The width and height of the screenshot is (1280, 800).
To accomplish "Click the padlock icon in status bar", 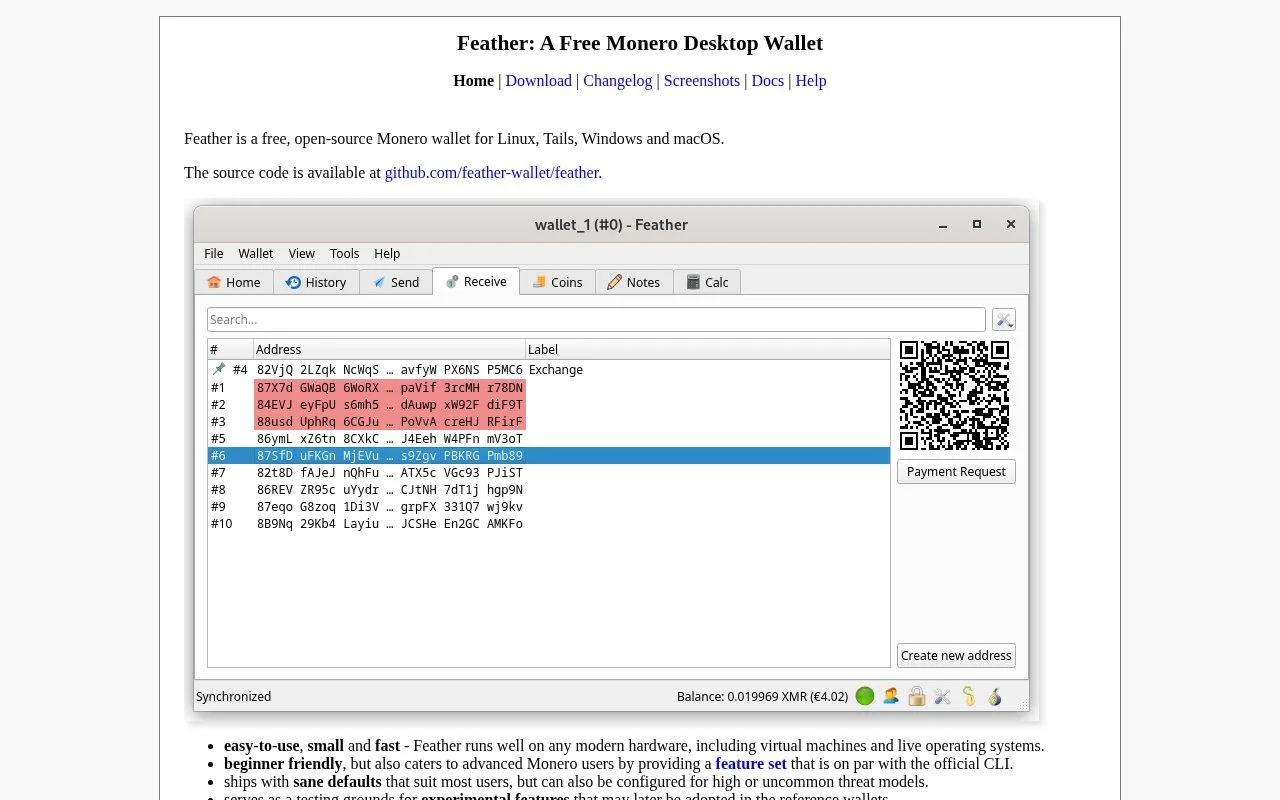I will (x=917, y=696).
